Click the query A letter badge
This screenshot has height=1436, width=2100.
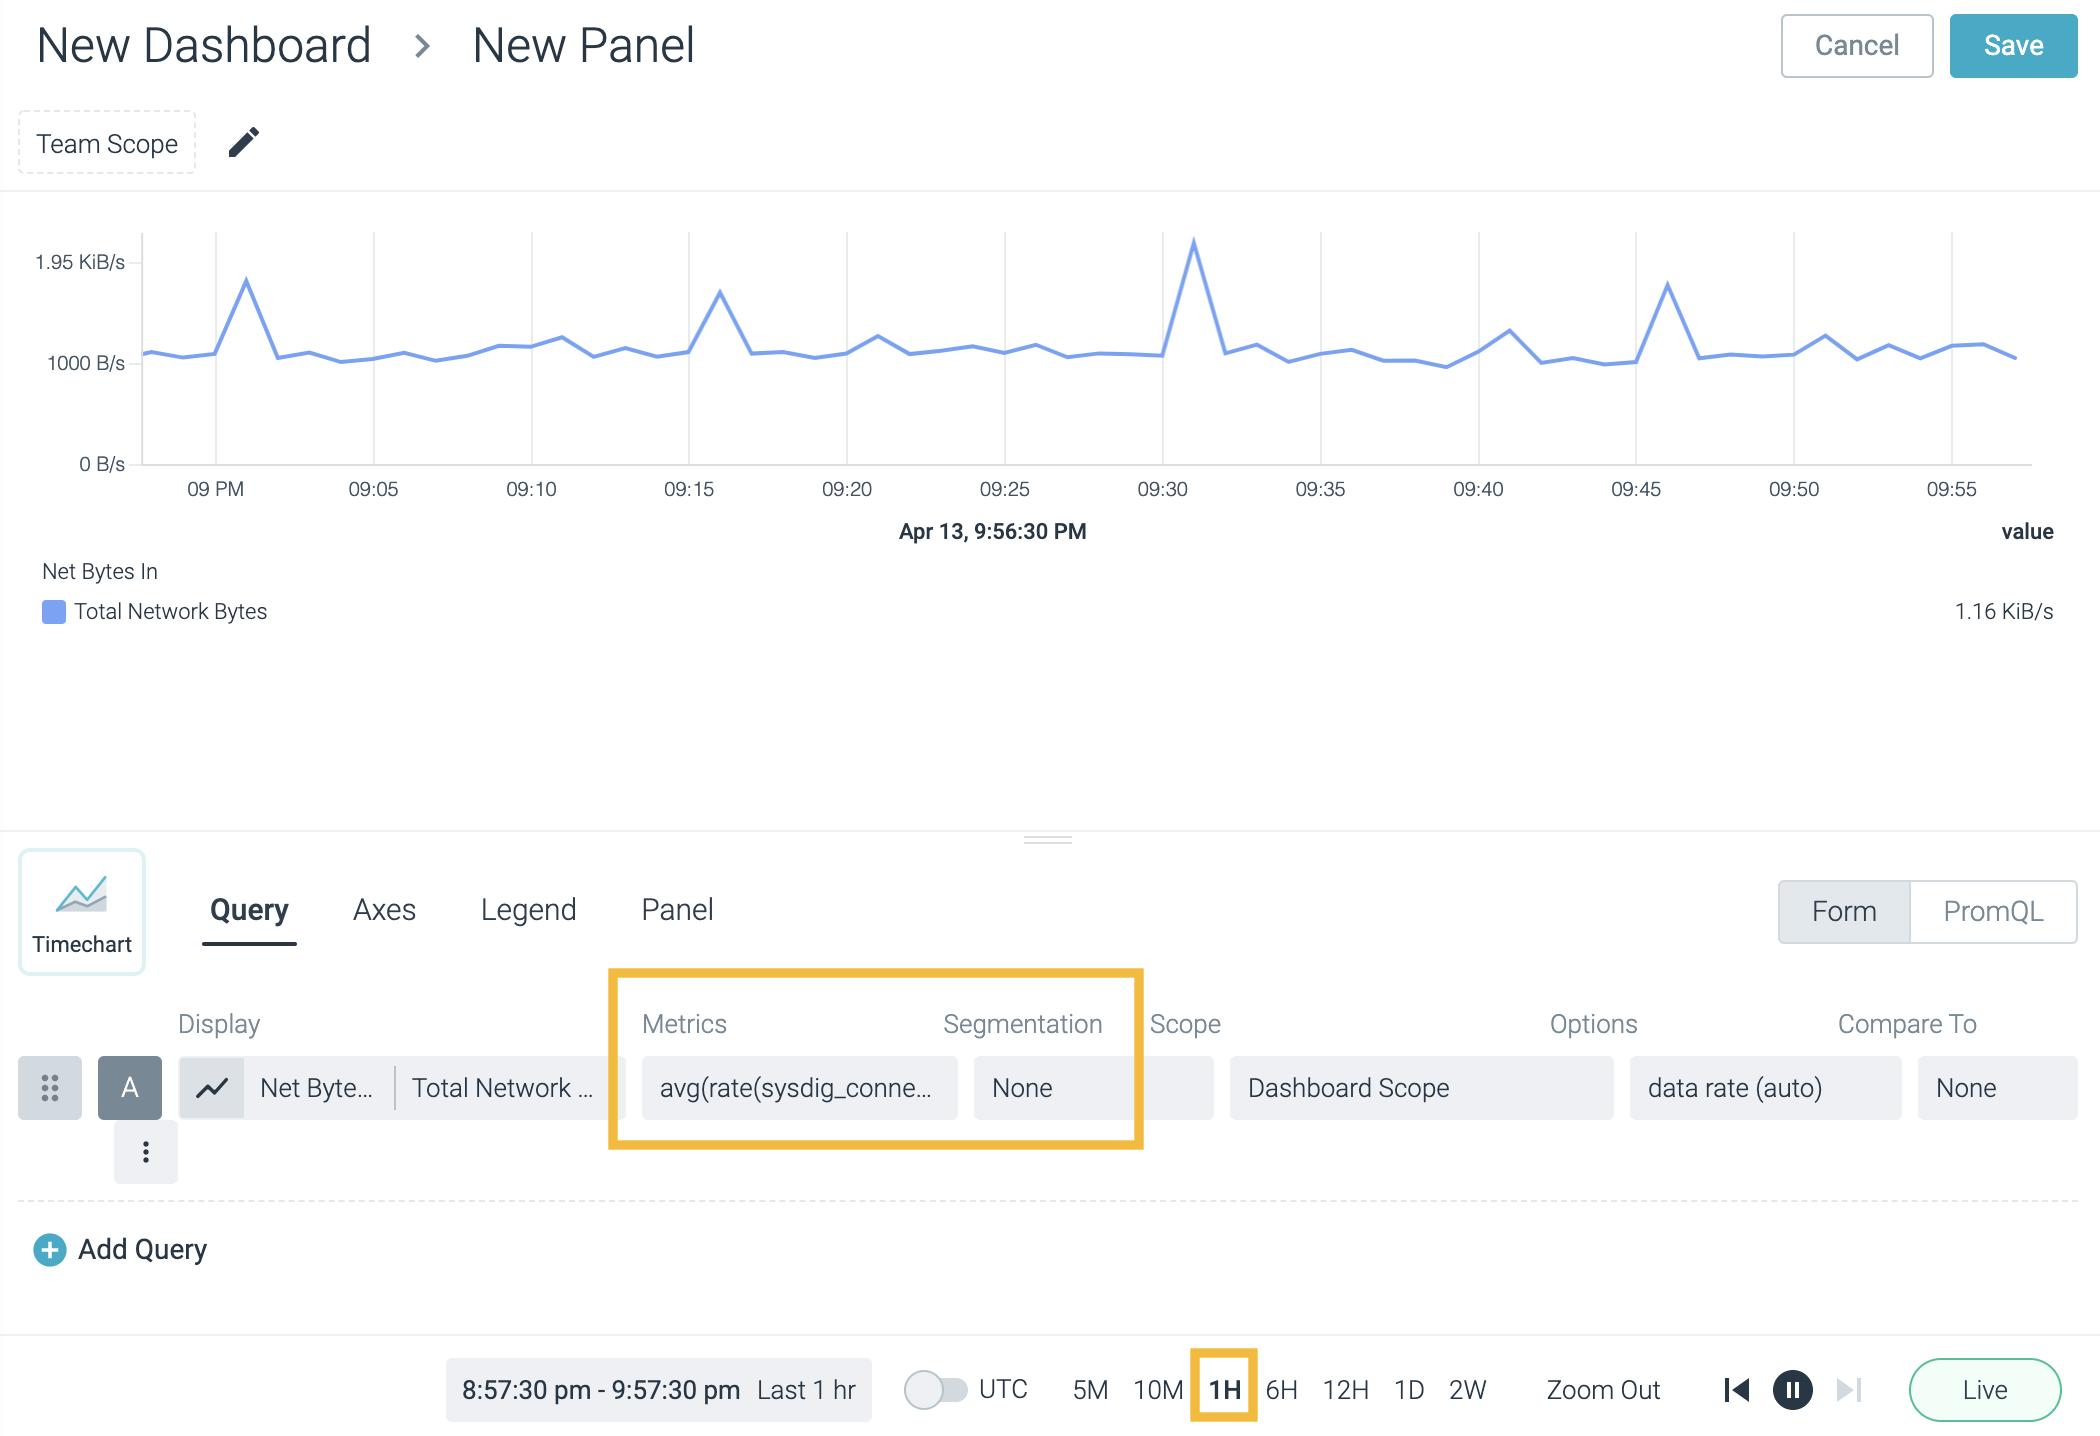130,1087
